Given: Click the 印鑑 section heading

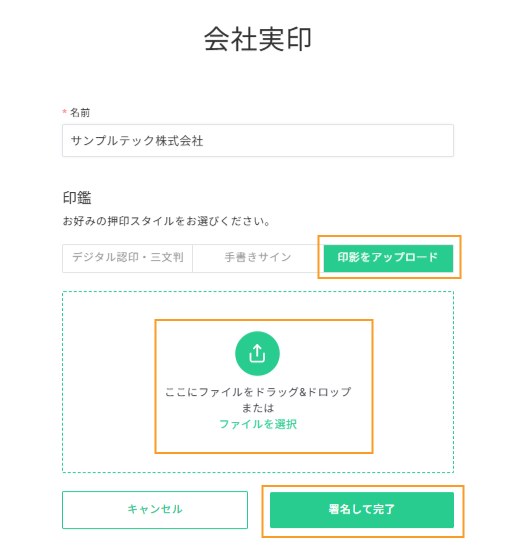Looking at the screenshot, I should [x=77, y=197].
